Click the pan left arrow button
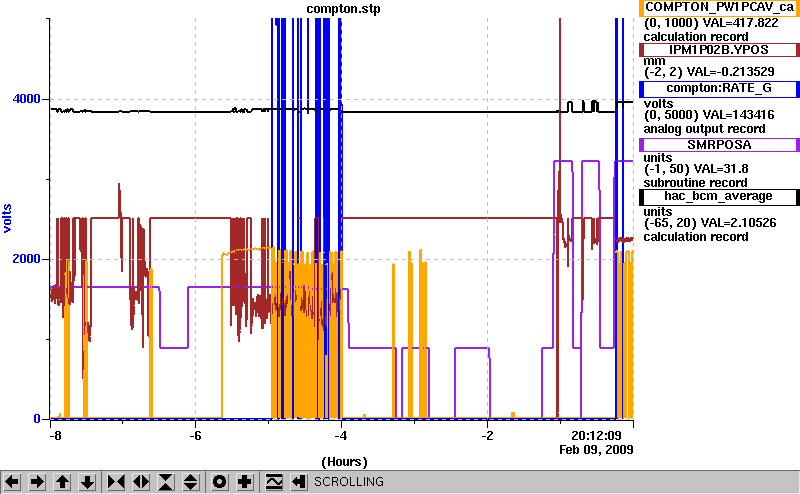 click(12, 482)
